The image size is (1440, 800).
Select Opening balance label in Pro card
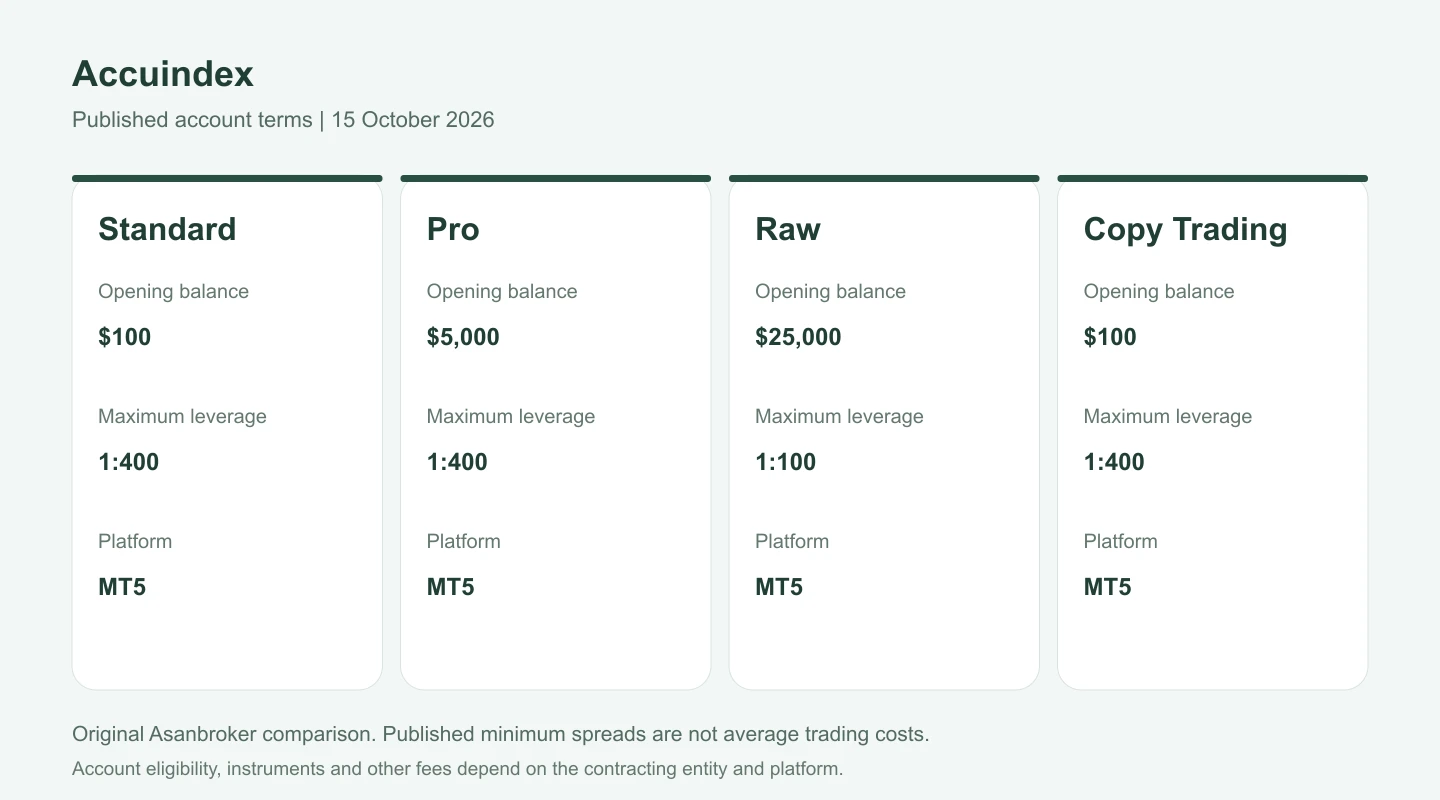click(x=502, y=292)
